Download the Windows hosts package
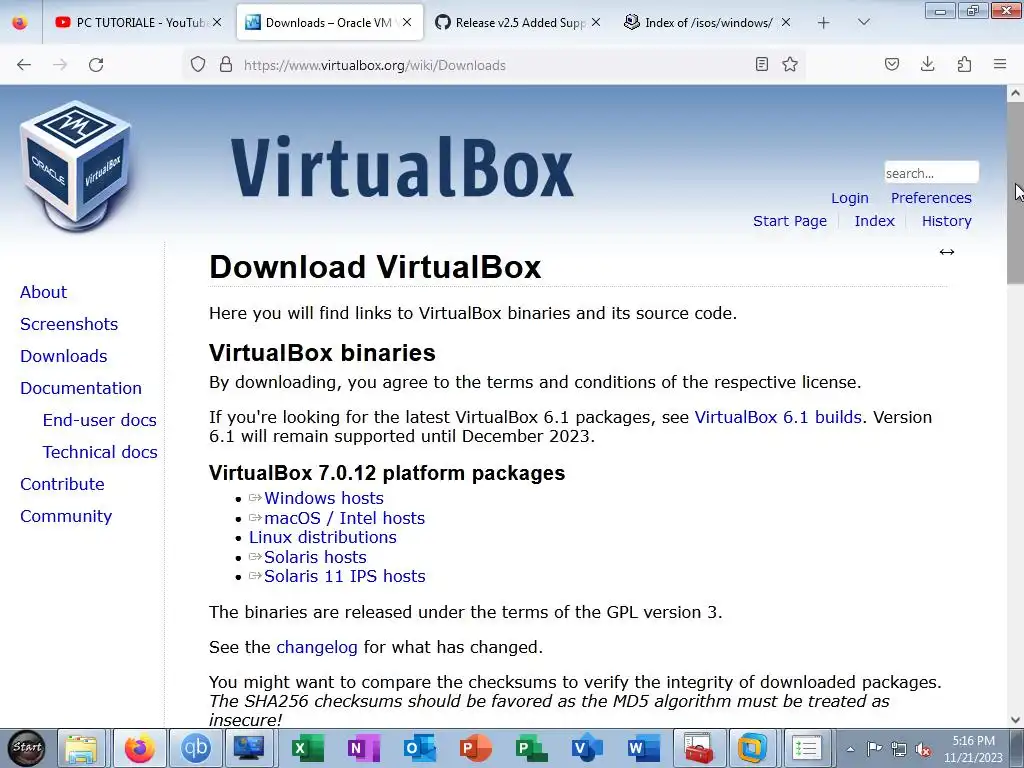 (x=323, y=498)
